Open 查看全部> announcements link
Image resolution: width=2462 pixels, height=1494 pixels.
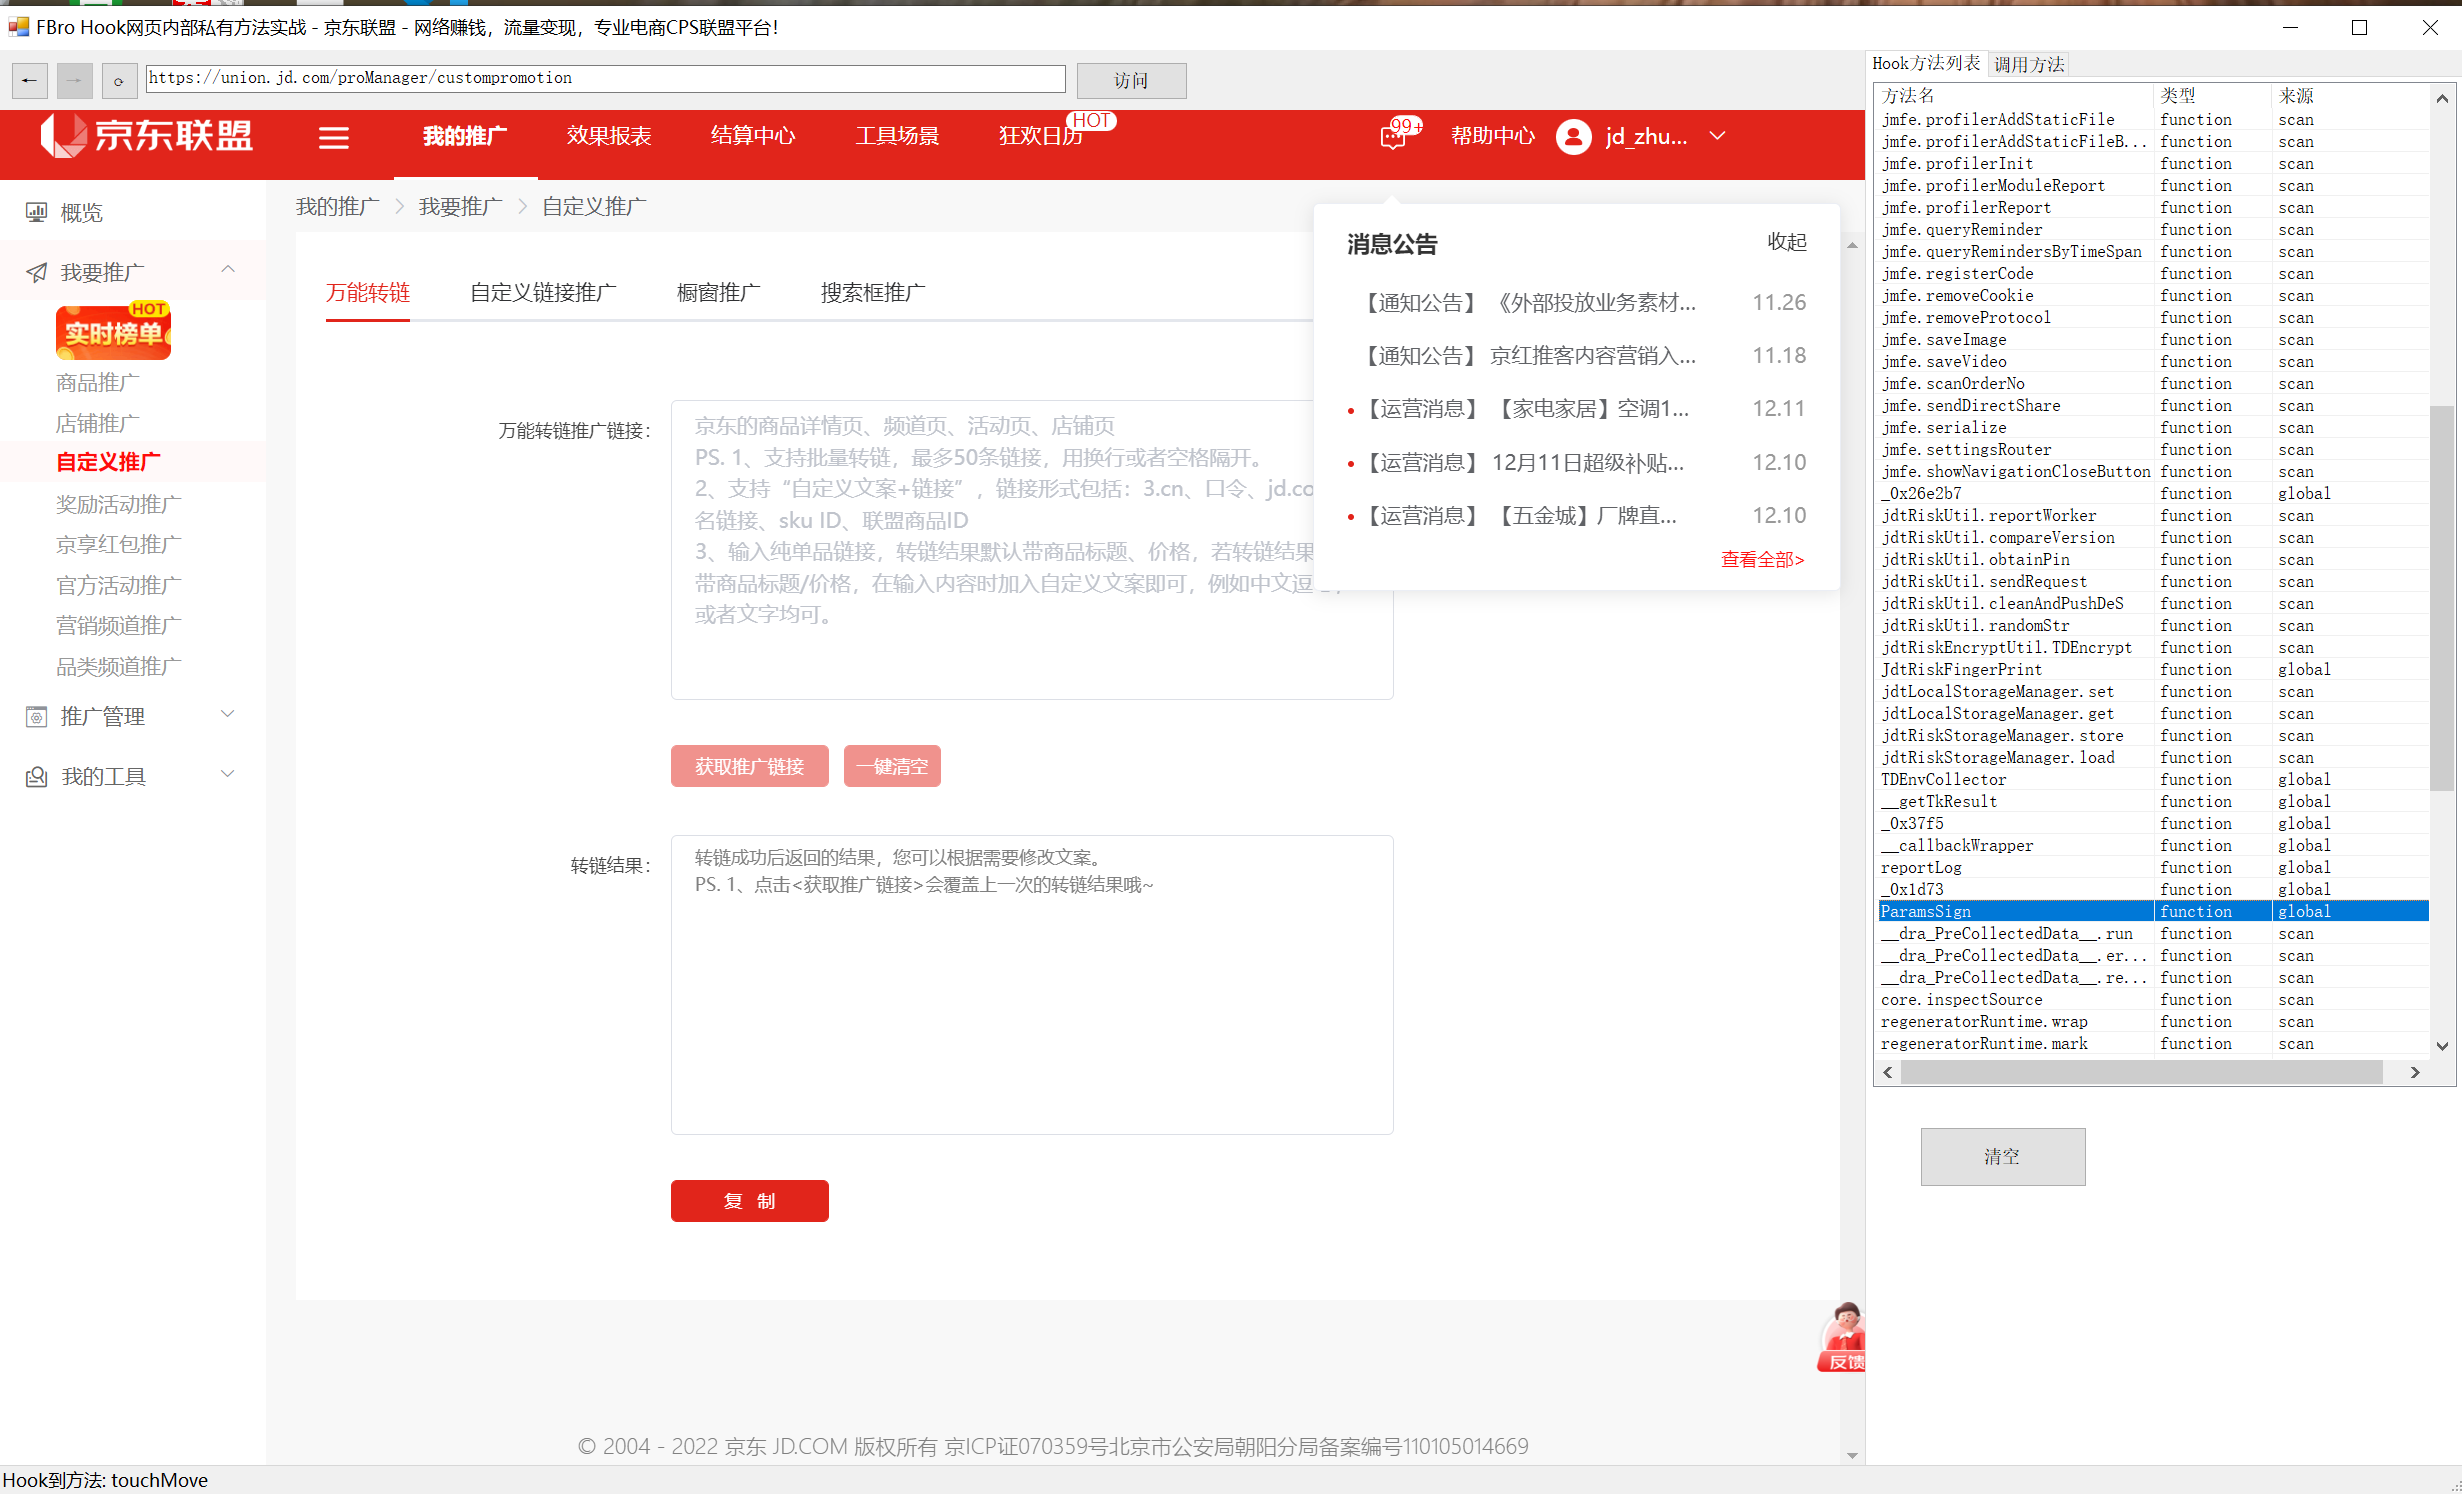1762,560
